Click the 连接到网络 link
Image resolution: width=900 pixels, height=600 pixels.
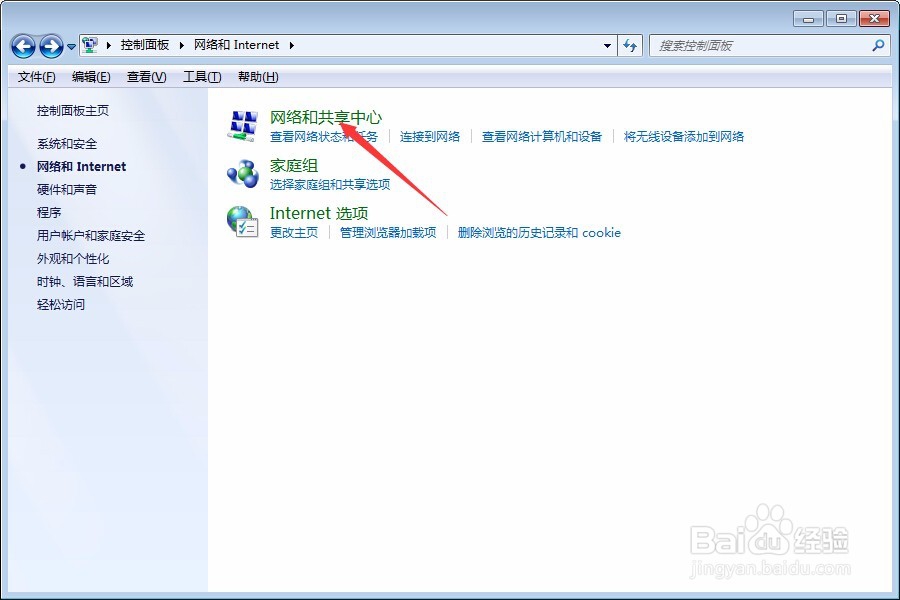tap(428, 135)
